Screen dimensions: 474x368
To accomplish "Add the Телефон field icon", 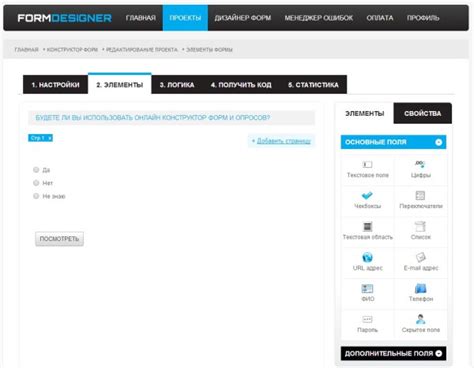I will pos(421,288).
